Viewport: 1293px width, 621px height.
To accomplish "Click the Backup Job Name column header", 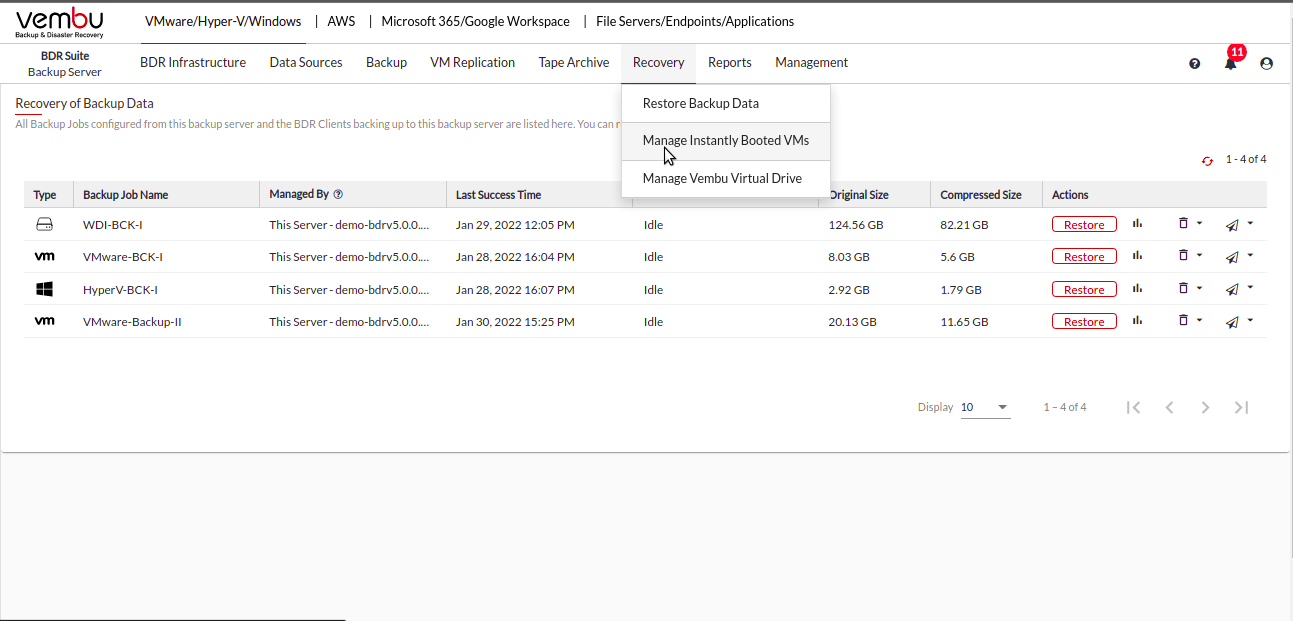I will (x=126, y=195).
